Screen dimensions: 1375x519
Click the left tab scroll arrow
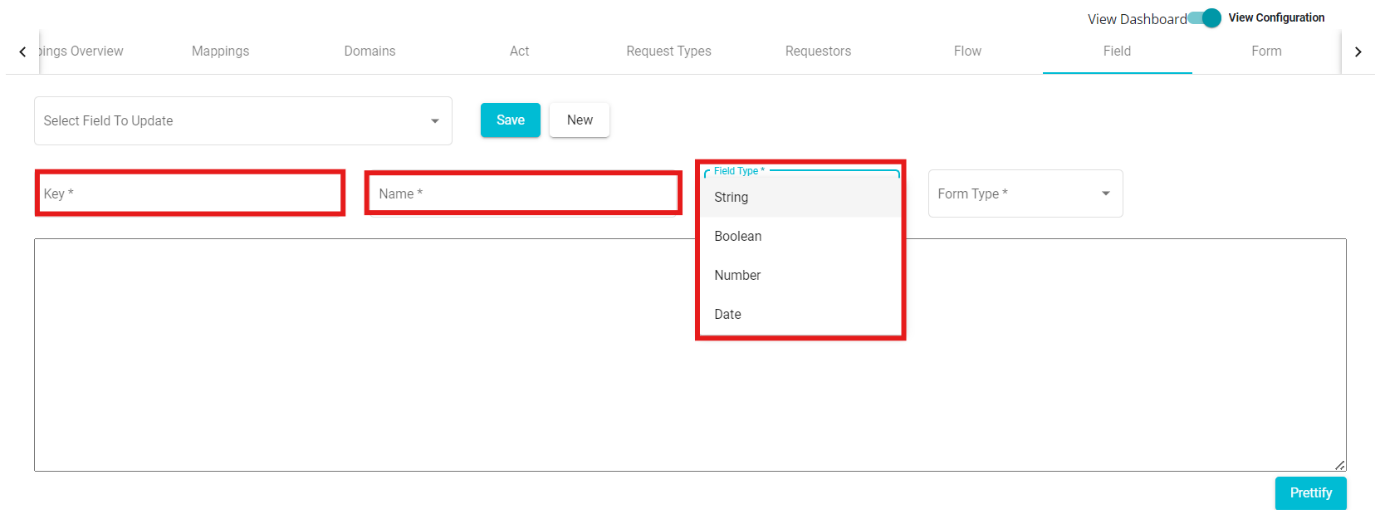[23, 52]
